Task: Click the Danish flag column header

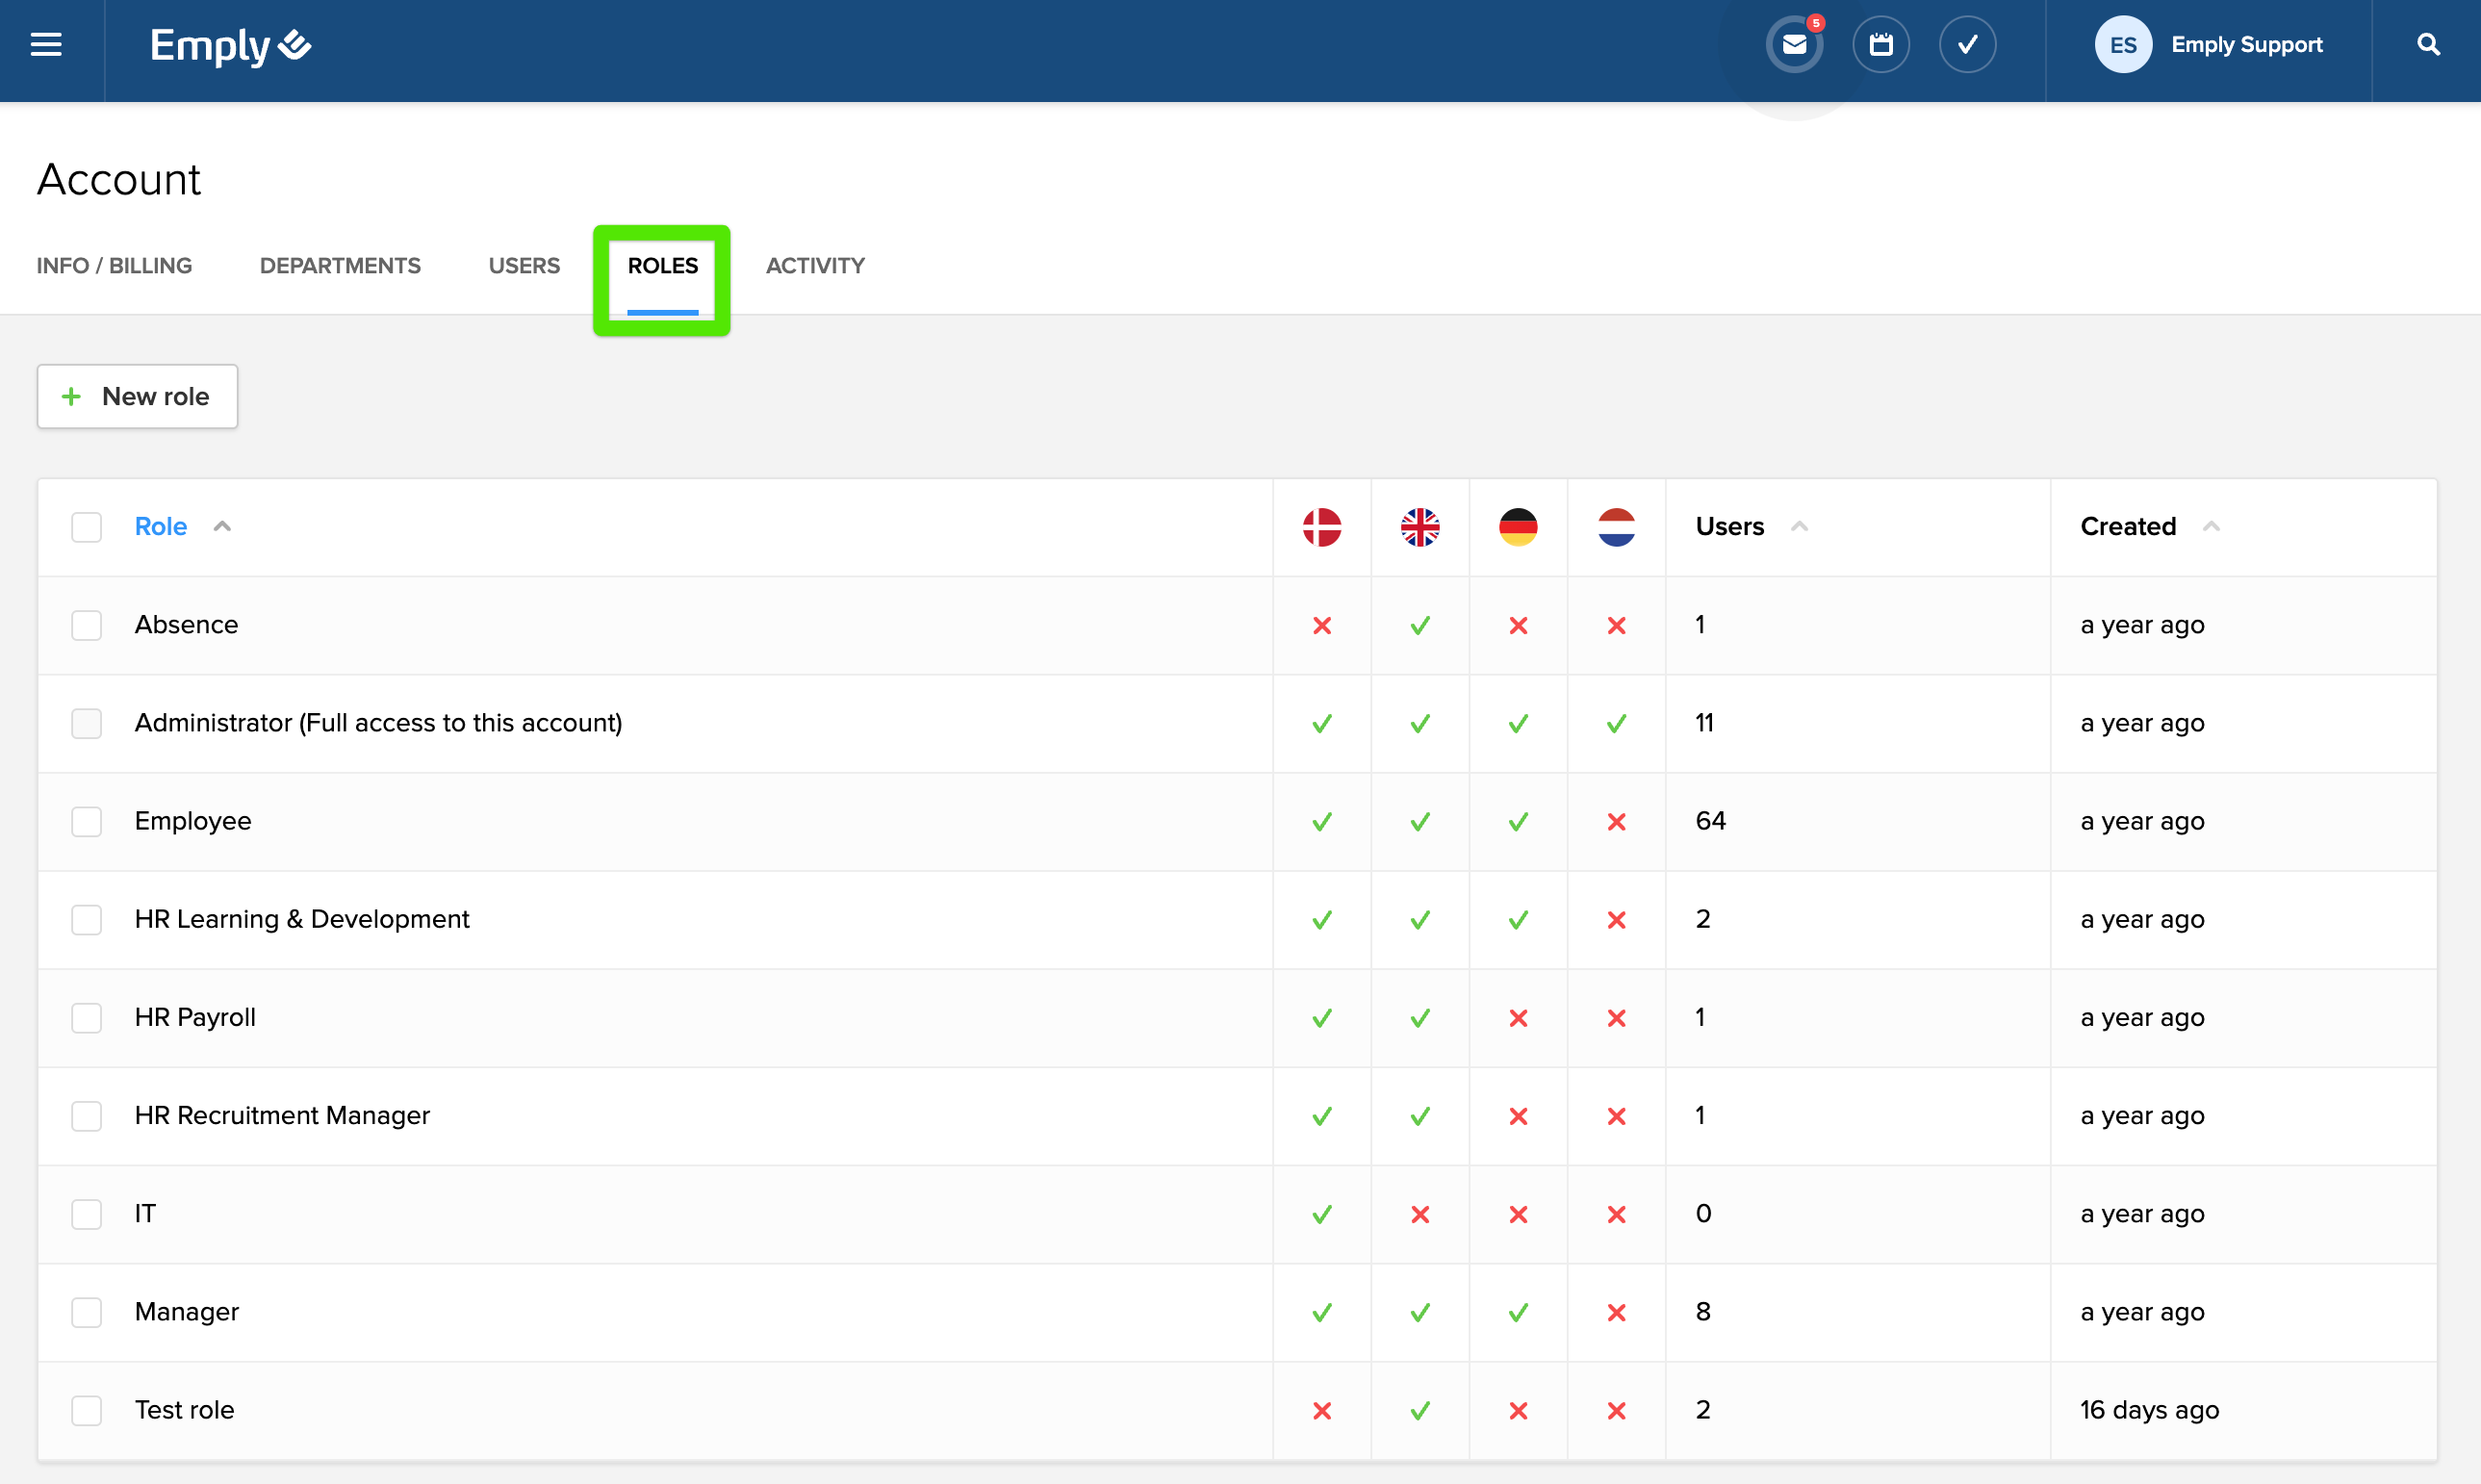Action: click(1321, 527)
